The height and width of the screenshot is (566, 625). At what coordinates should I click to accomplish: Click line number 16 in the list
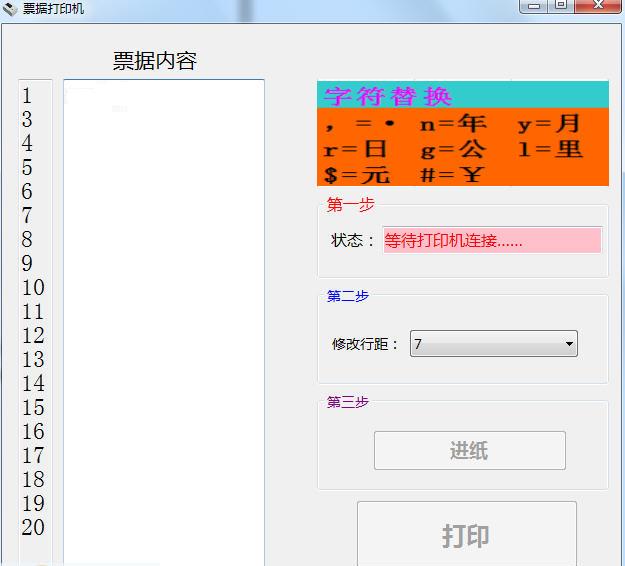pos(33,432)
